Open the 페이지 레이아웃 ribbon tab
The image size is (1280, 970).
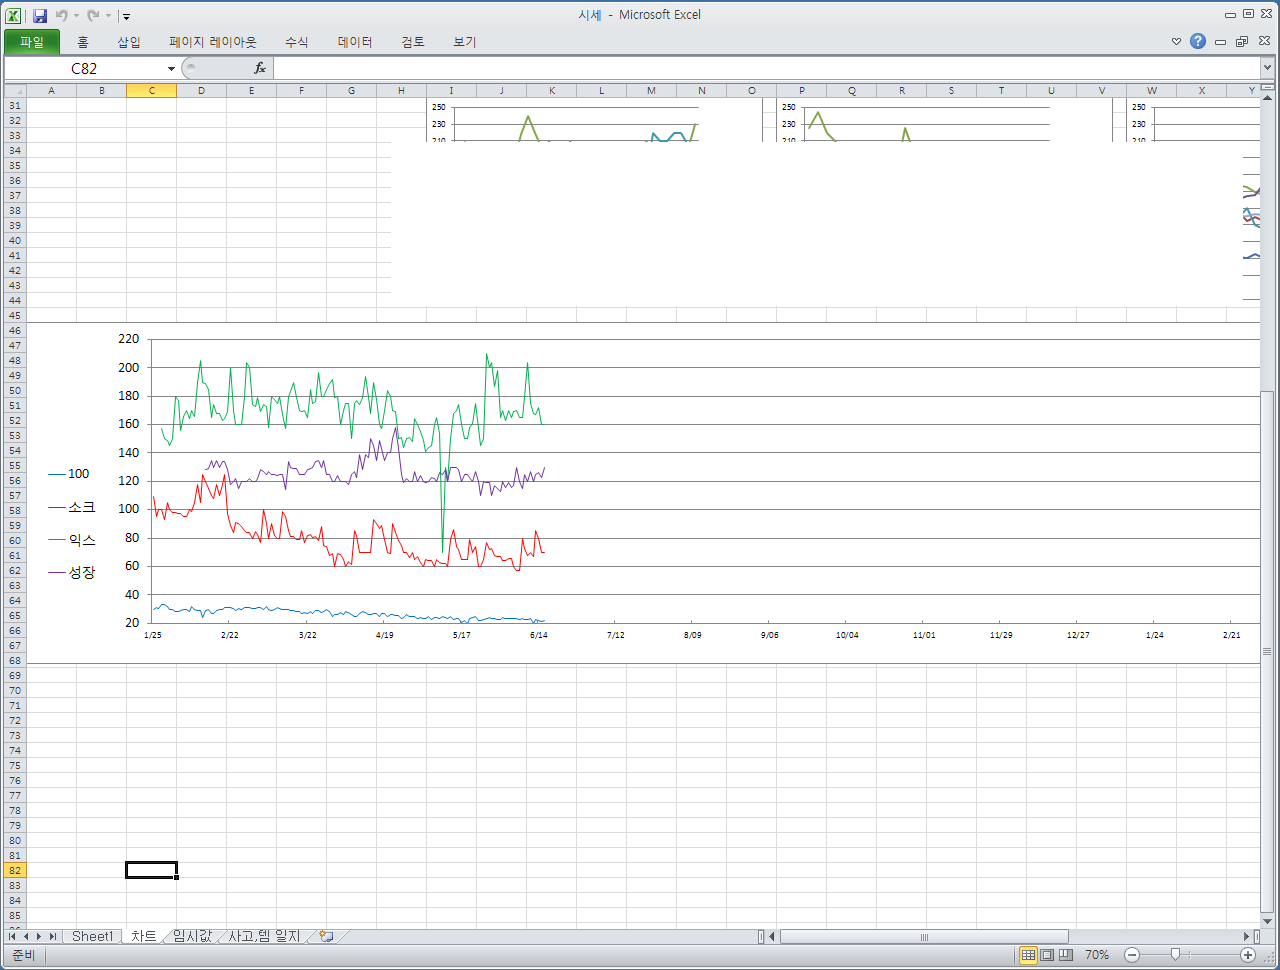point(213,42)
